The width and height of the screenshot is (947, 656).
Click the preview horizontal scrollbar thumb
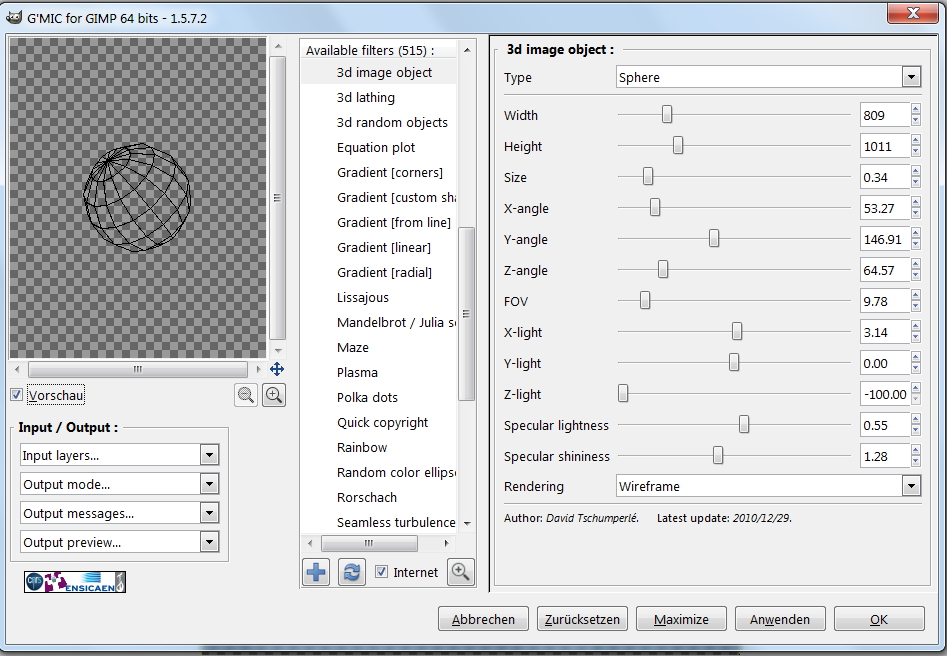tap(138, 369)
